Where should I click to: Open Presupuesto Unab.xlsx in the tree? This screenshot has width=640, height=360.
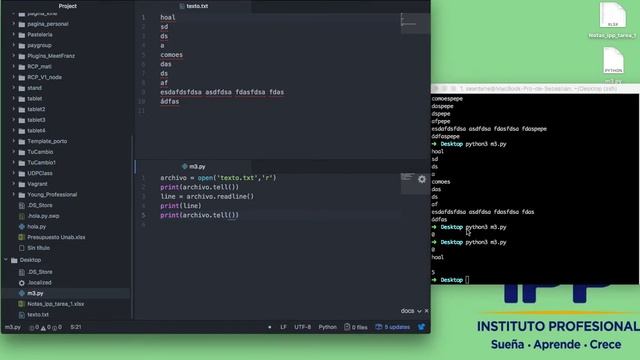point(56,237)
